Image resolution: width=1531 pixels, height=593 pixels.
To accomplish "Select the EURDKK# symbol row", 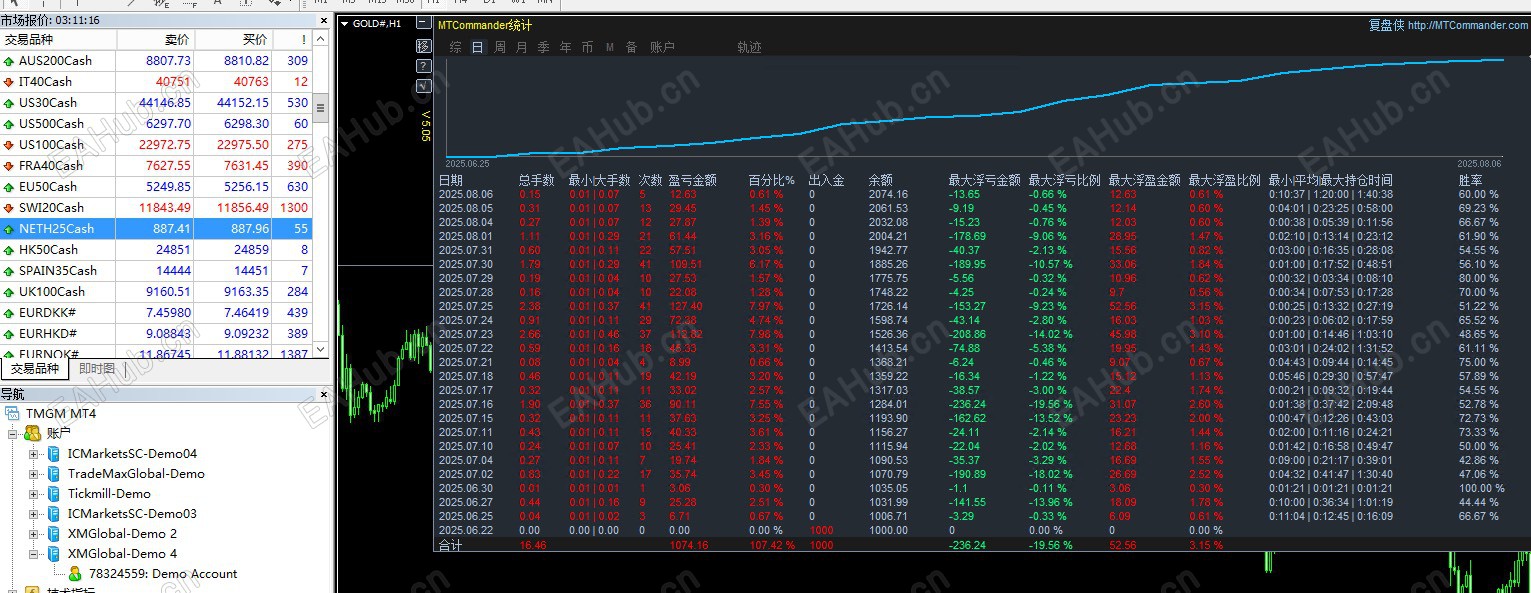I will pos(157,313).
